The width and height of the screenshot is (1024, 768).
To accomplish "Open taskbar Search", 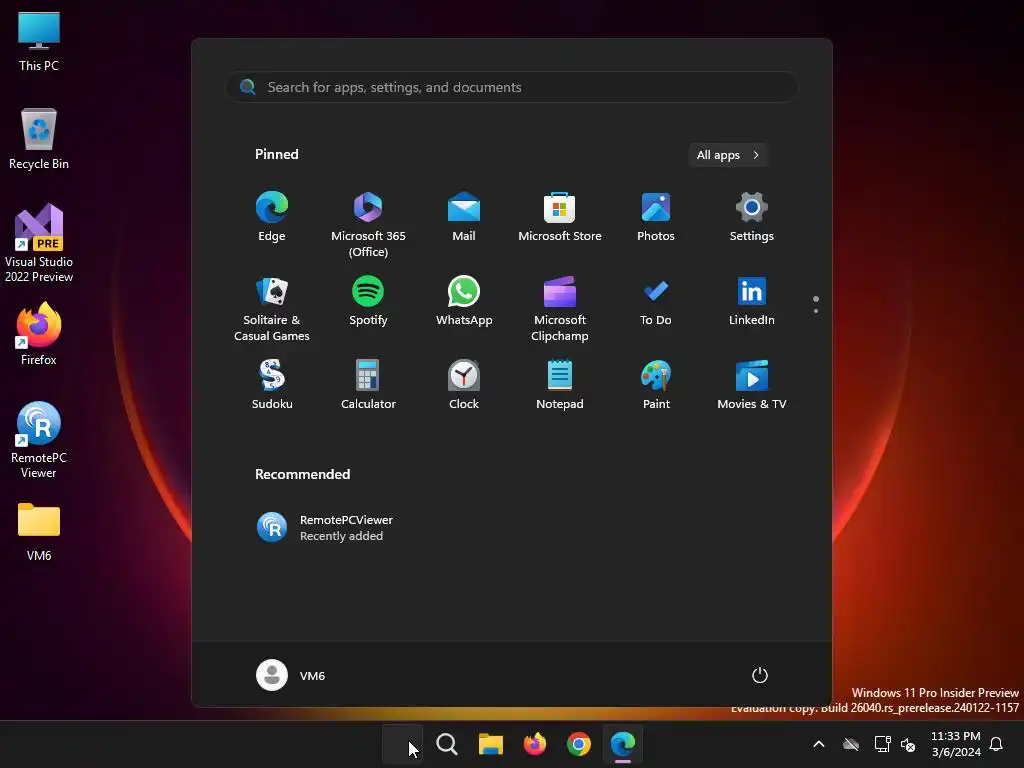I will (447, 744).
